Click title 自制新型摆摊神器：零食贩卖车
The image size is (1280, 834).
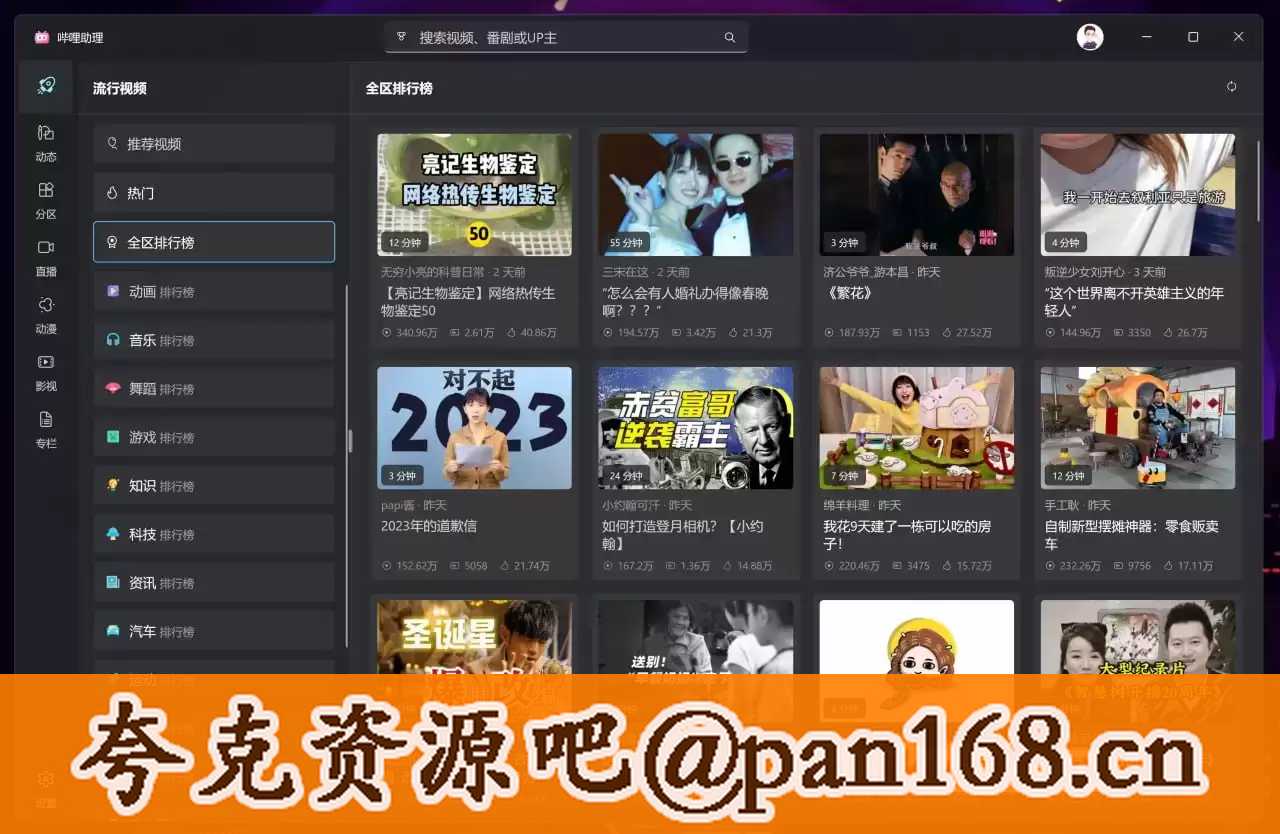1131,535
